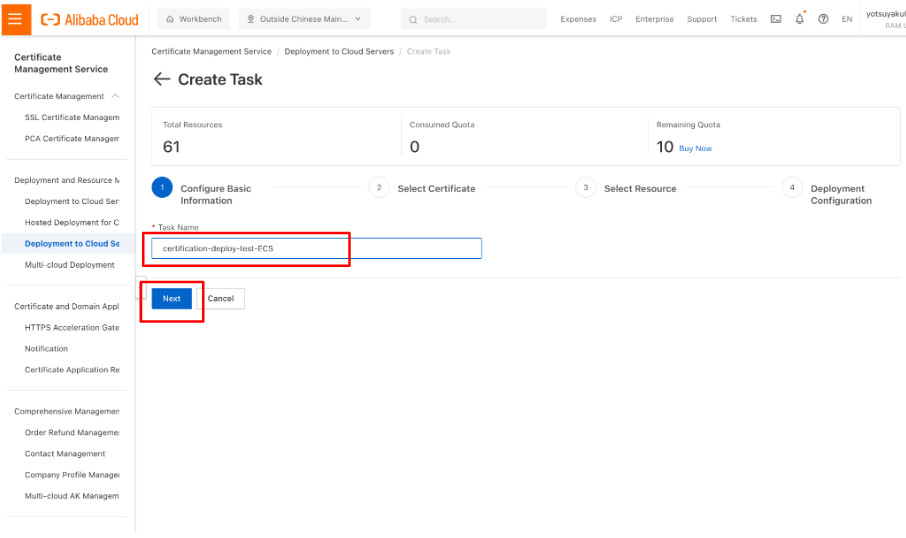Viewport: 906px width, 538px height.
Task: Go to Certificate Management Service breadcrumb
Action: 211,51
